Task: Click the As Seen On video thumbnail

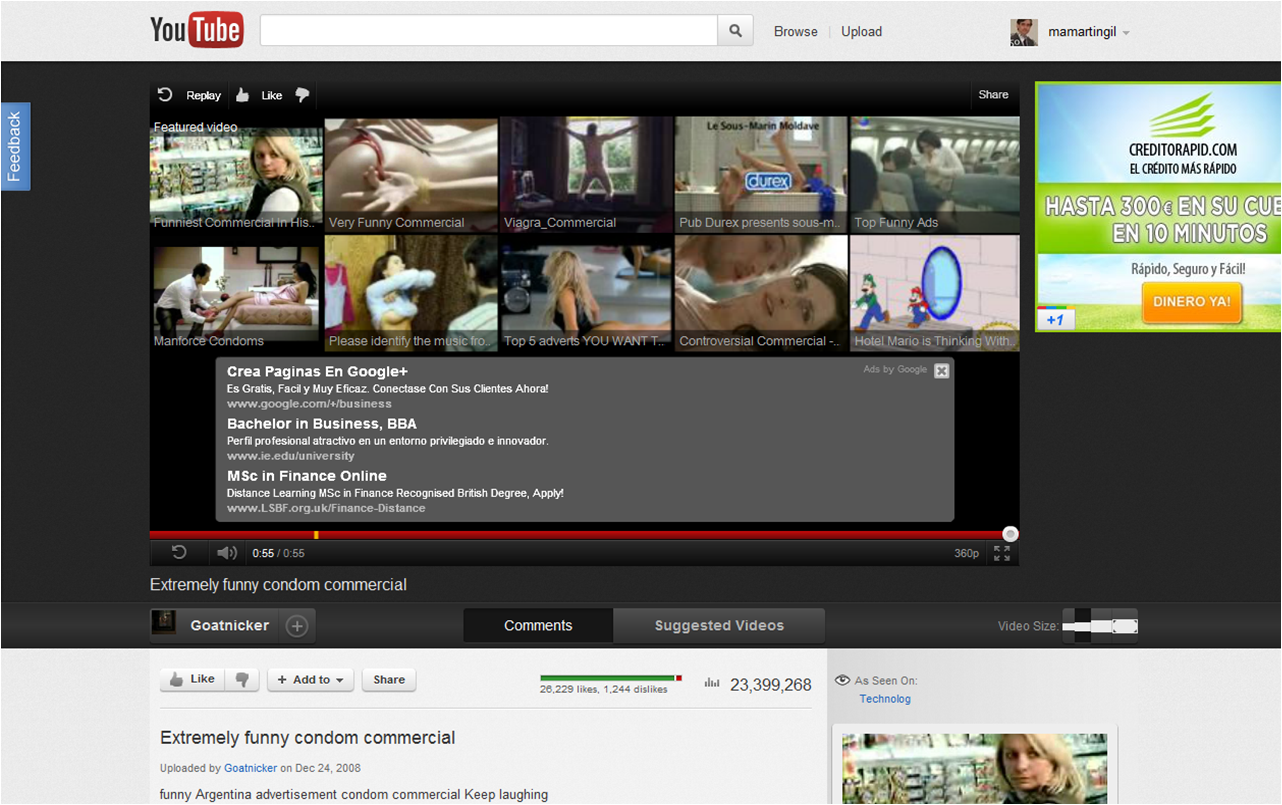Action: (x=975, y=768)
